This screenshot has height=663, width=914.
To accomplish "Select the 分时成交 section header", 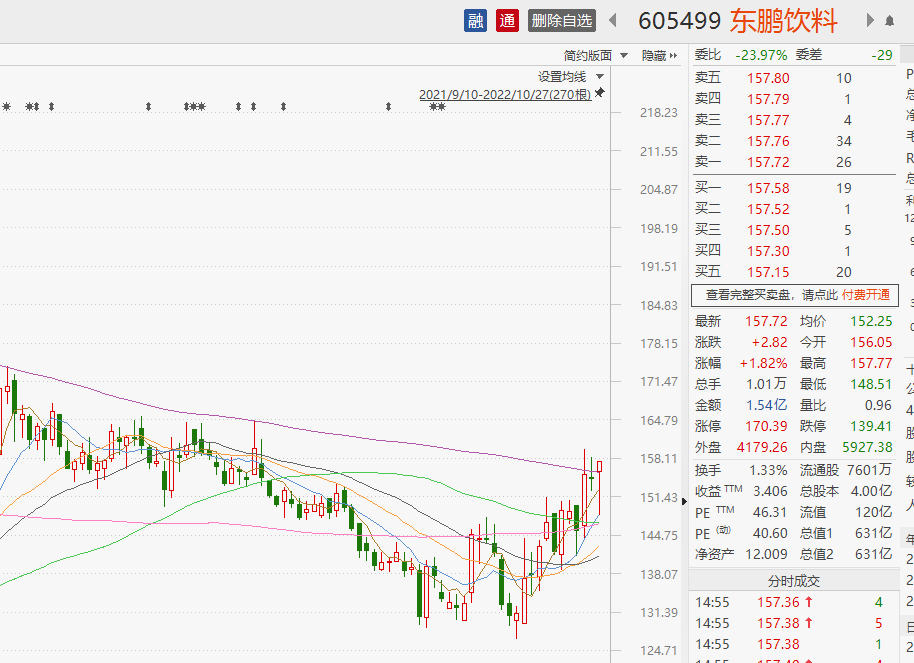I will tap(793, 581).
